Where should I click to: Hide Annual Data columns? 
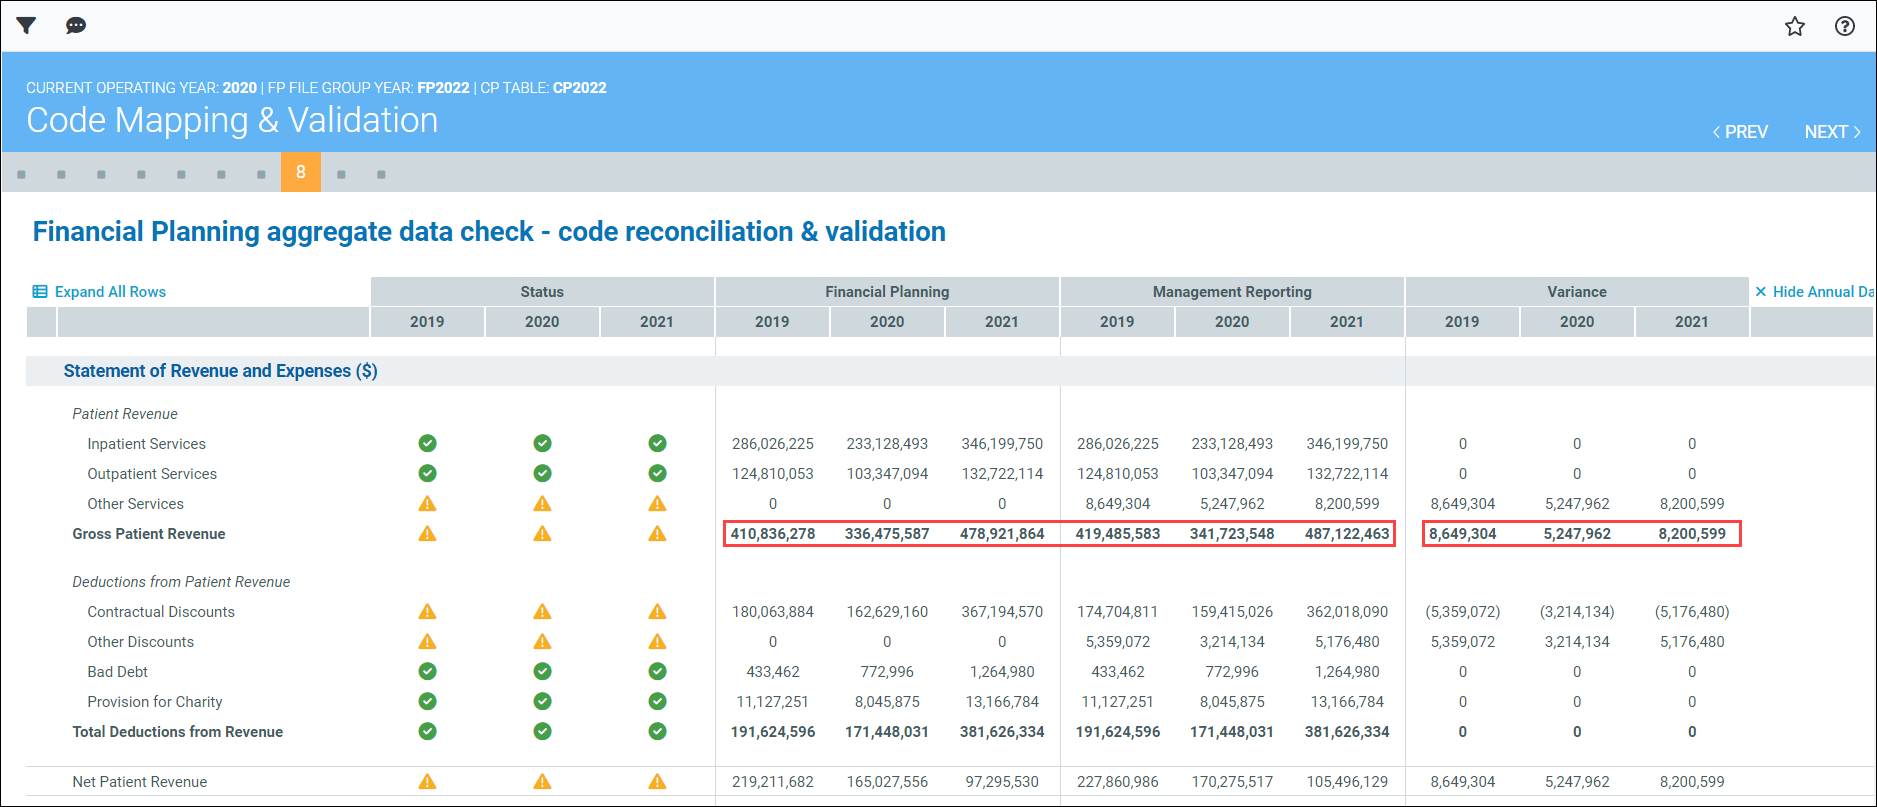point(1813,292)
